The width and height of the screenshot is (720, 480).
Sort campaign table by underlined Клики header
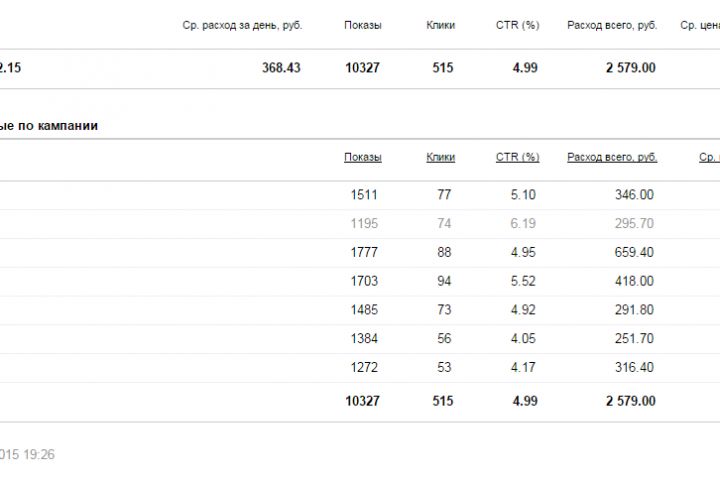pyautogui.click(x=440, y=157)
